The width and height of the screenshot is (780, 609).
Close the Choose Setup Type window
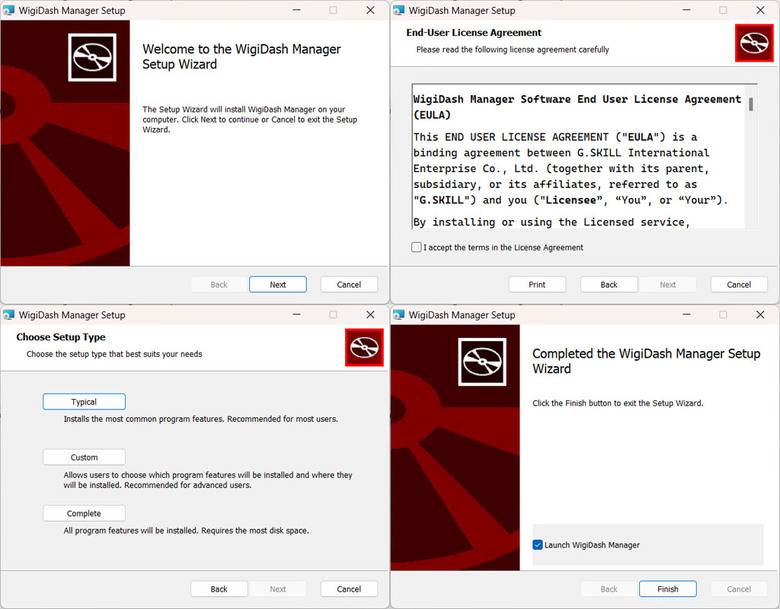coord(370,314)
